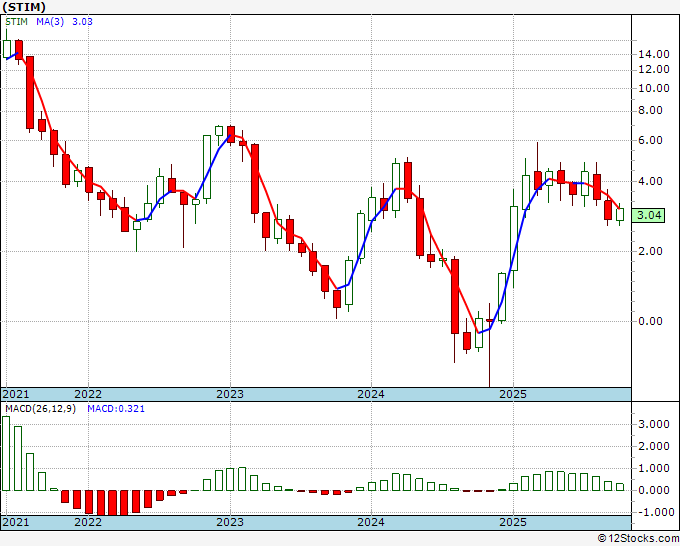Image resolution: width=680 pixels, height=546 pixels.
Task: Click the 2.000 MACD axis label
Action: pyautogui.click(x=654, y=446)
